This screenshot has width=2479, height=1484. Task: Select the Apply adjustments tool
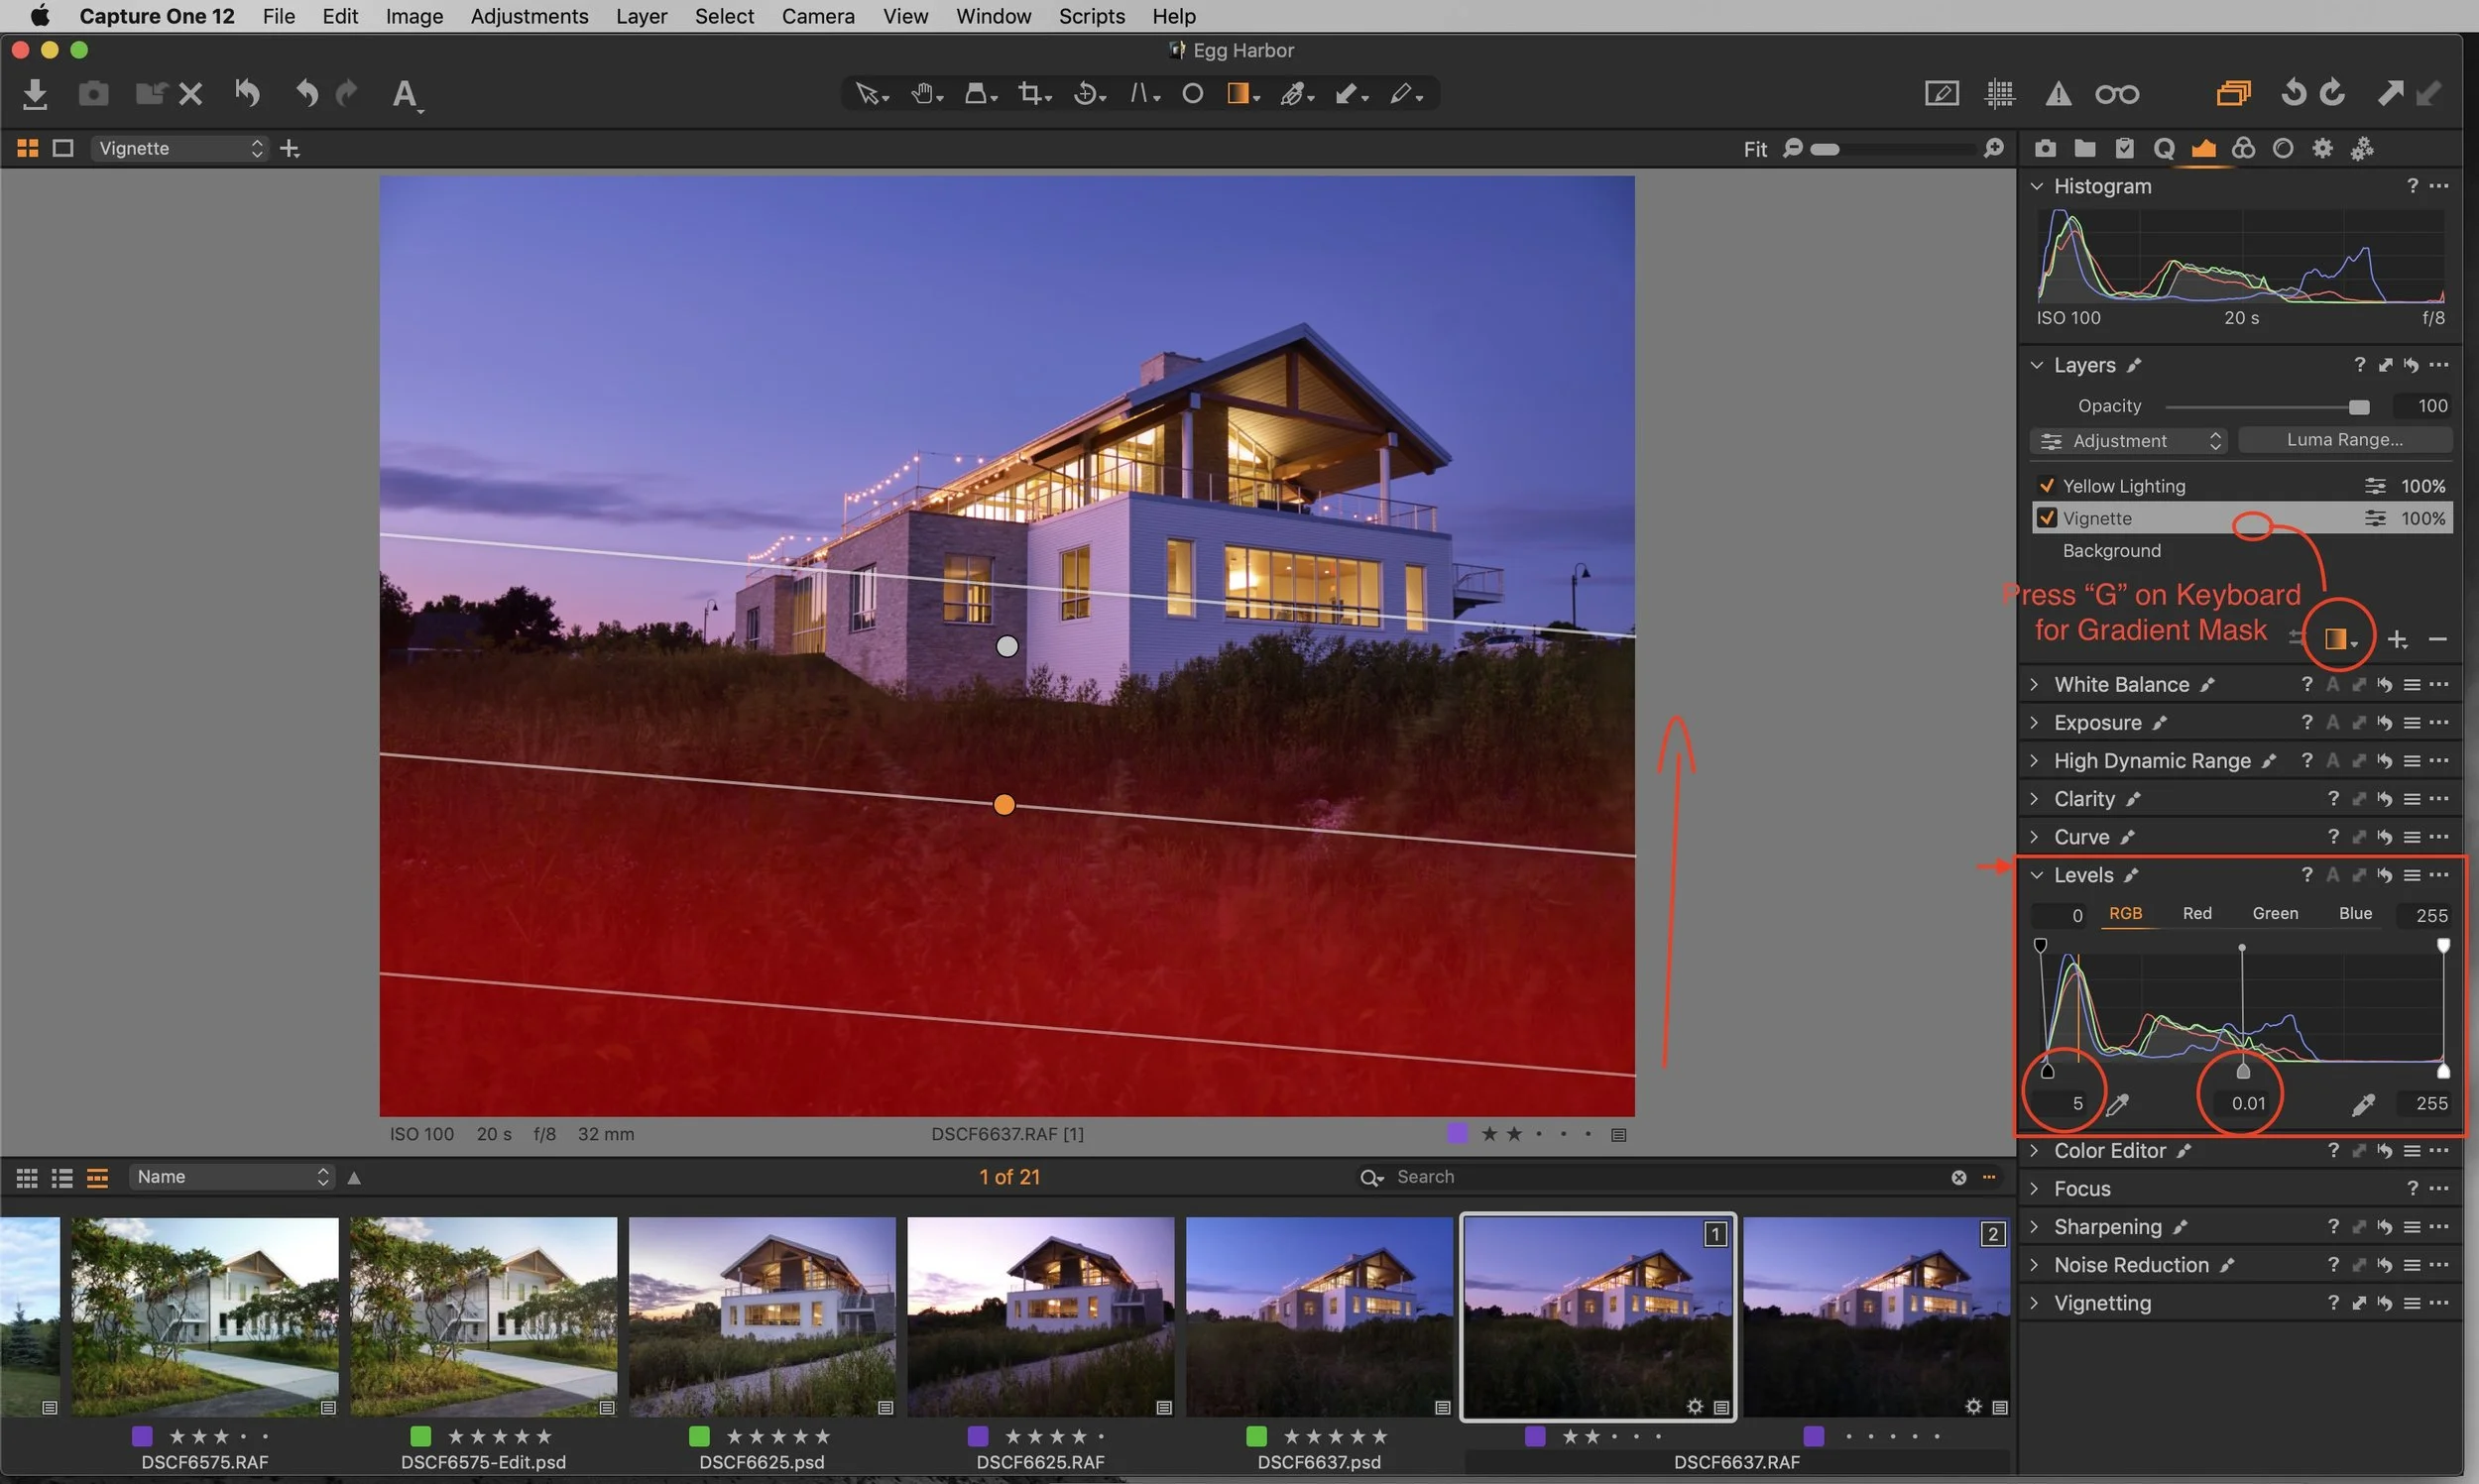pyautogui.click(x=1351, y=94)
